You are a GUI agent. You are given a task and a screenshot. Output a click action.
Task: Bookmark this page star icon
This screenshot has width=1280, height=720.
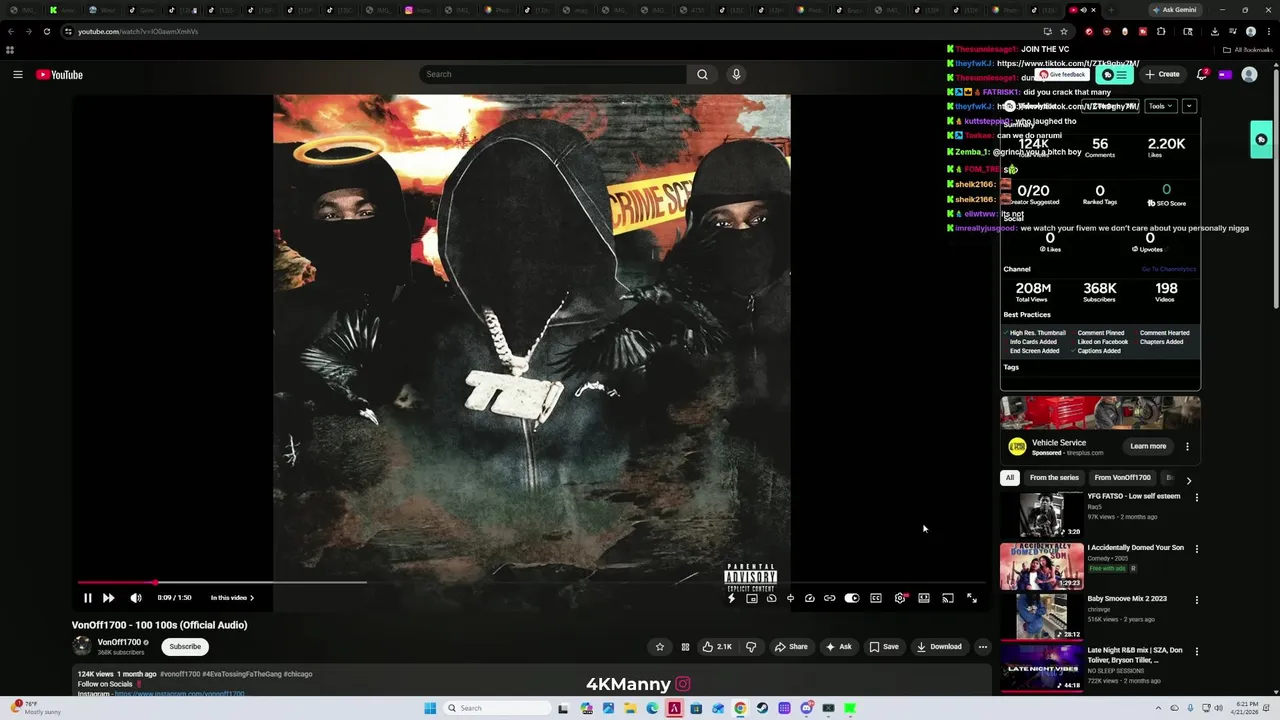click(x=1063, y=31)
